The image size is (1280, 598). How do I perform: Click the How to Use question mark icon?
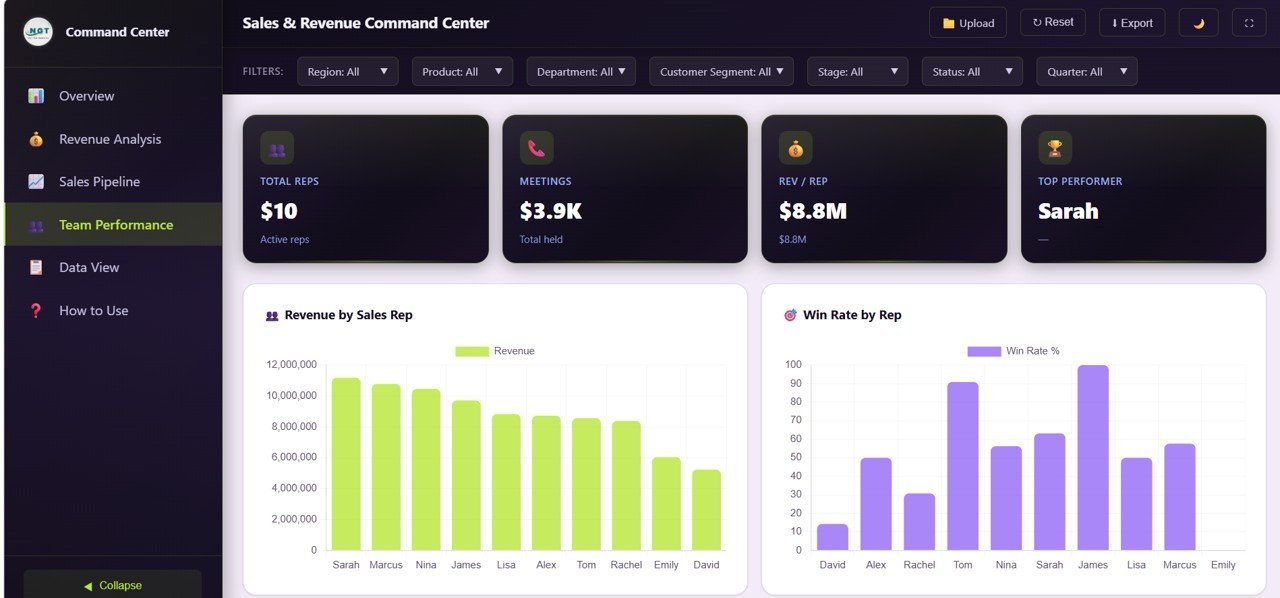click(38, 310)
